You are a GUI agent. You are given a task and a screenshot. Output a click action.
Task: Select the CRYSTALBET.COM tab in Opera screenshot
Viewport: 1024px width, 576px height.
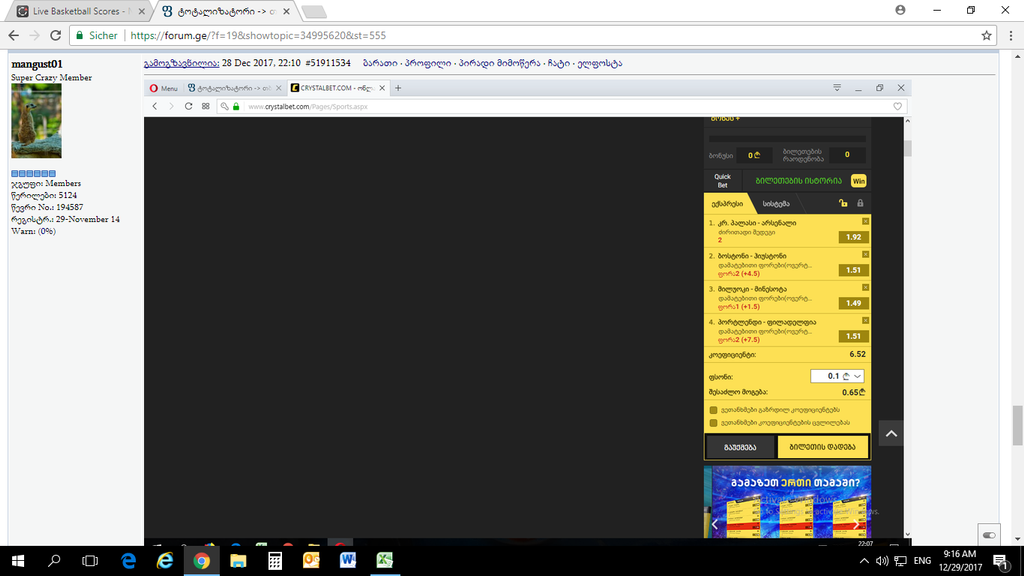(338, 88)
